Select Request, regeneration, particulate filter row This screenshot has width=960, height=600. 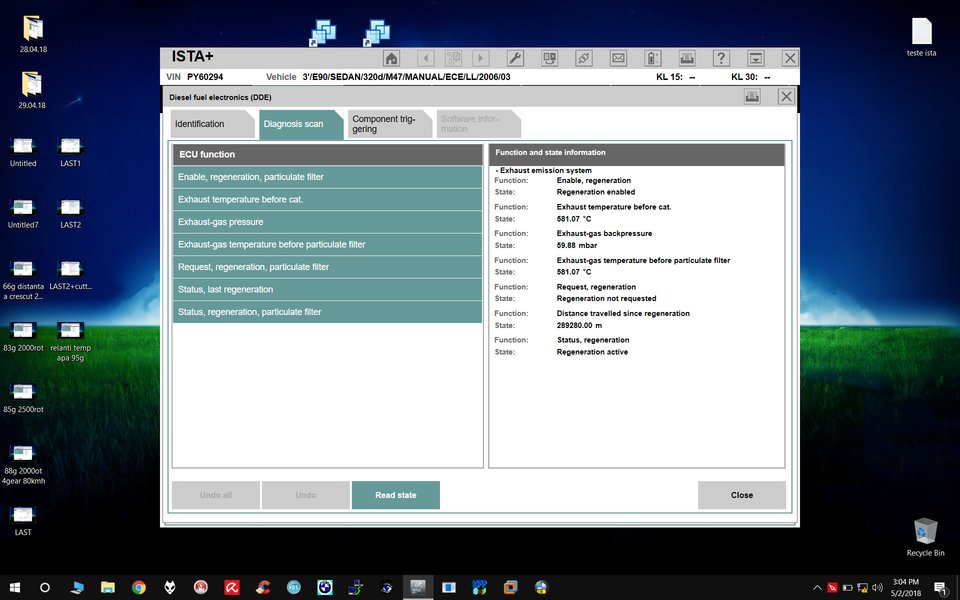click(327, 267)
